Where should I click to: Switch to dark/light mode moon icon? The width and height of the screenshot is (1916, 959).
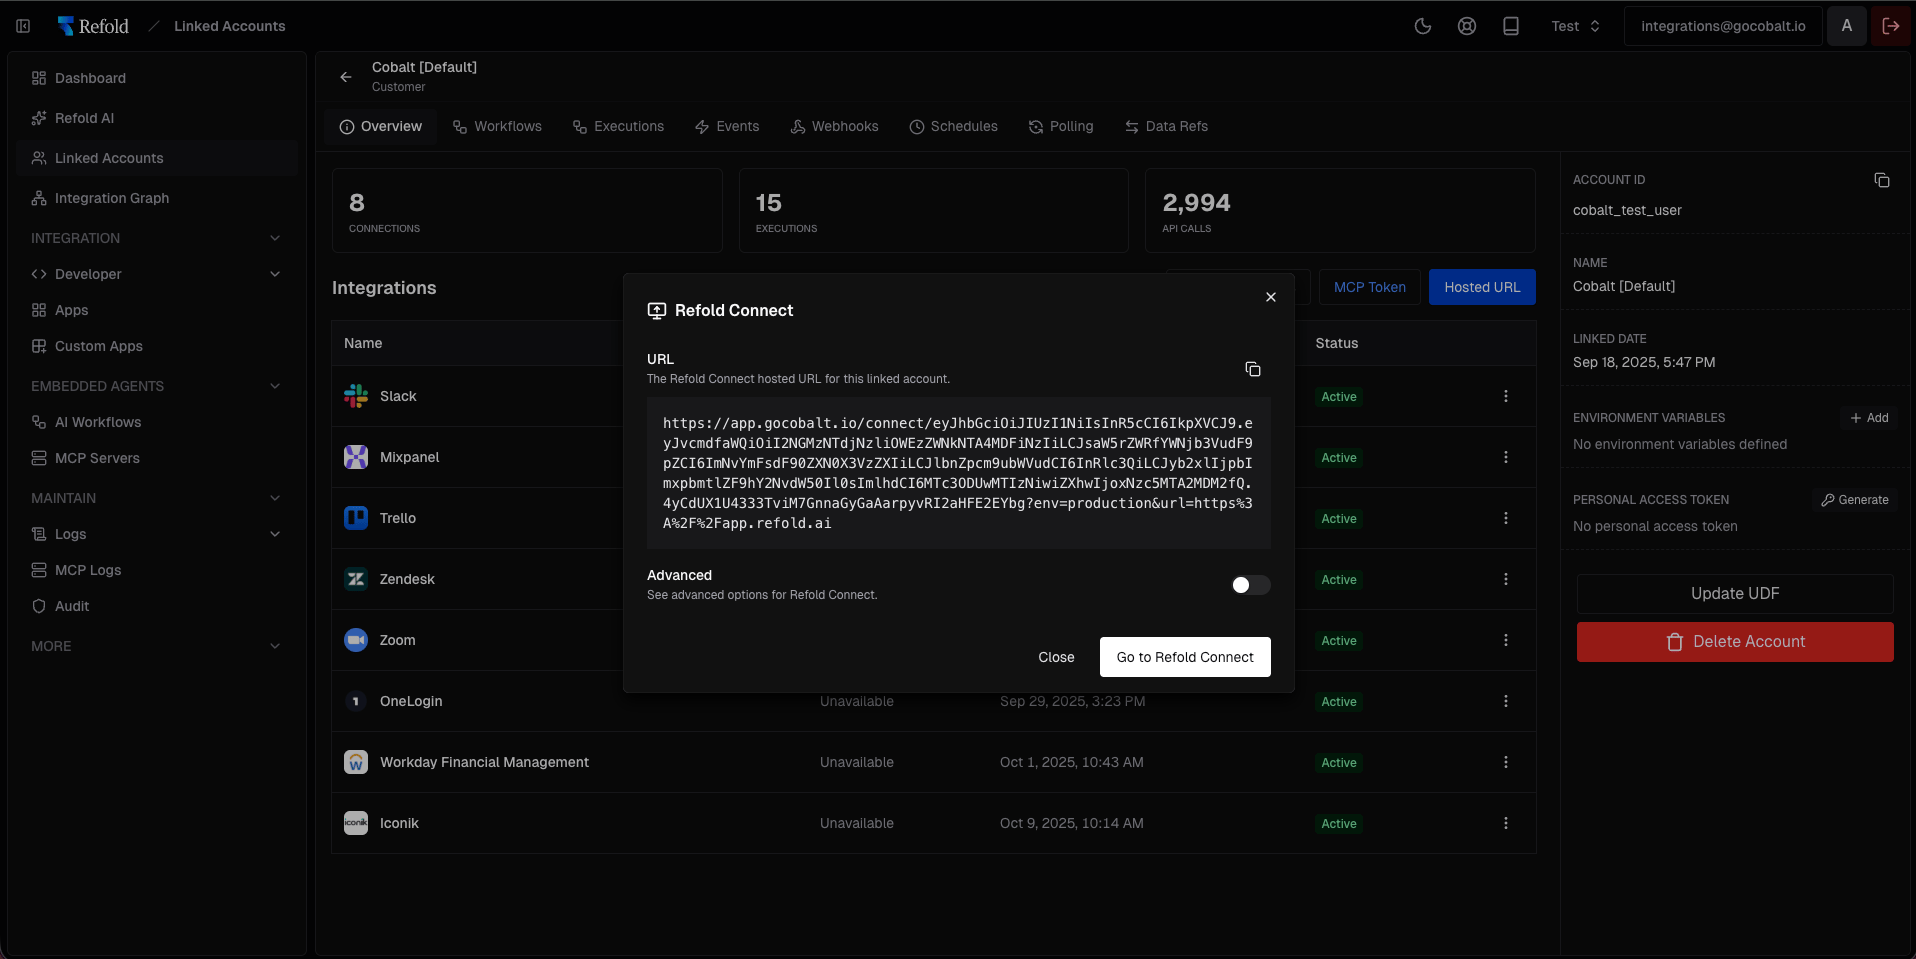click(x=1423, y=26)
